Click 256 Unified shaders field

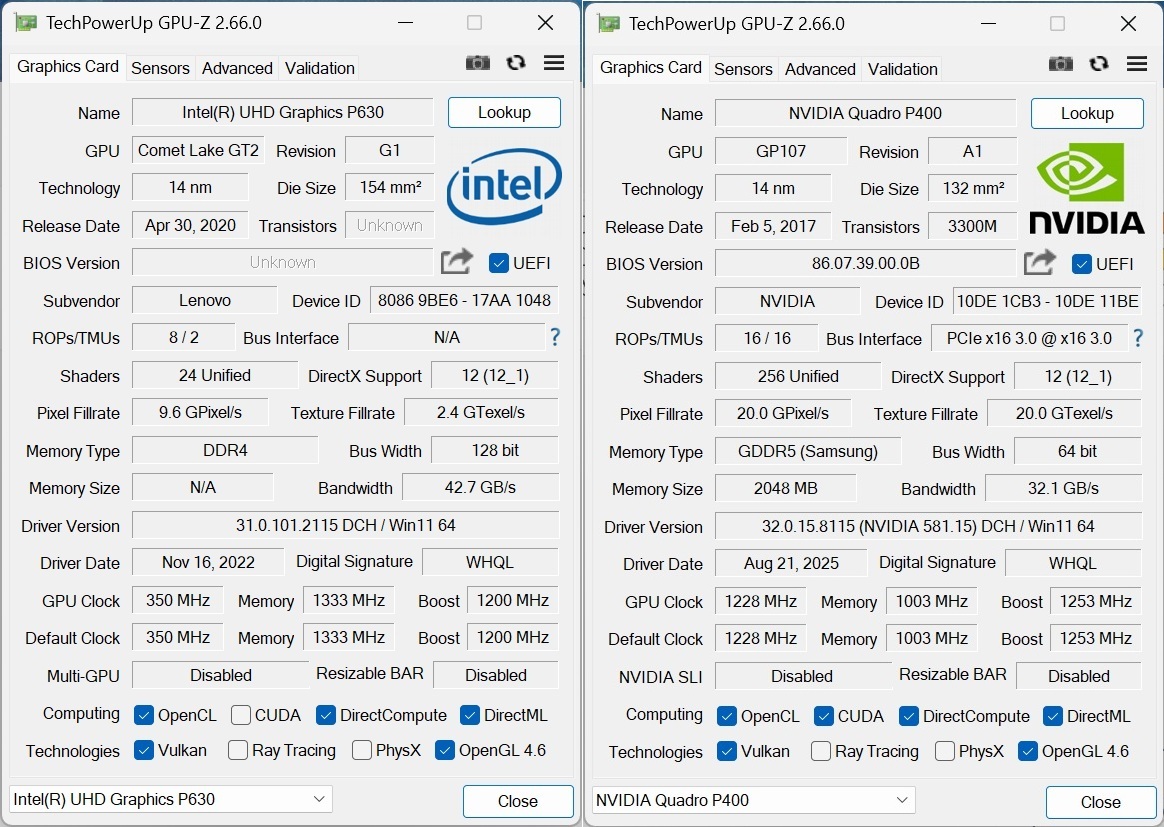tap(798, 376)
